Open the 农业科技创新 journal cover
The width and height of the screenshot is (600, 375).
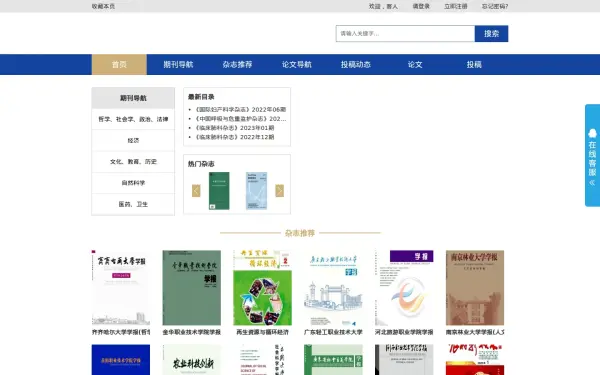[192, 360]
